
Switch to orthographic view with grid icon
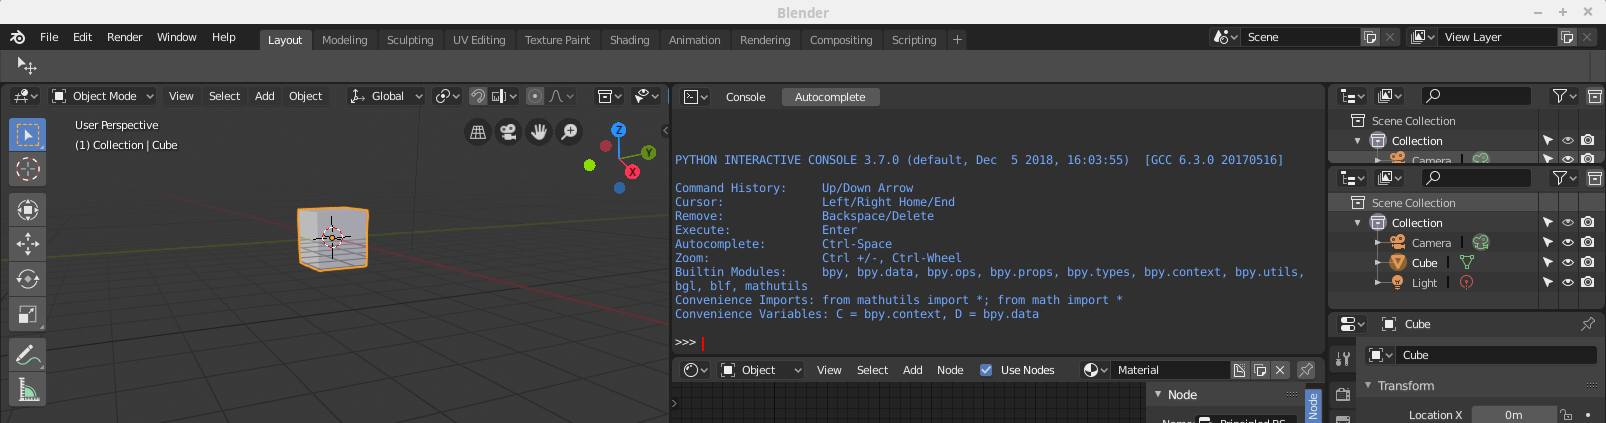point(478,132)
